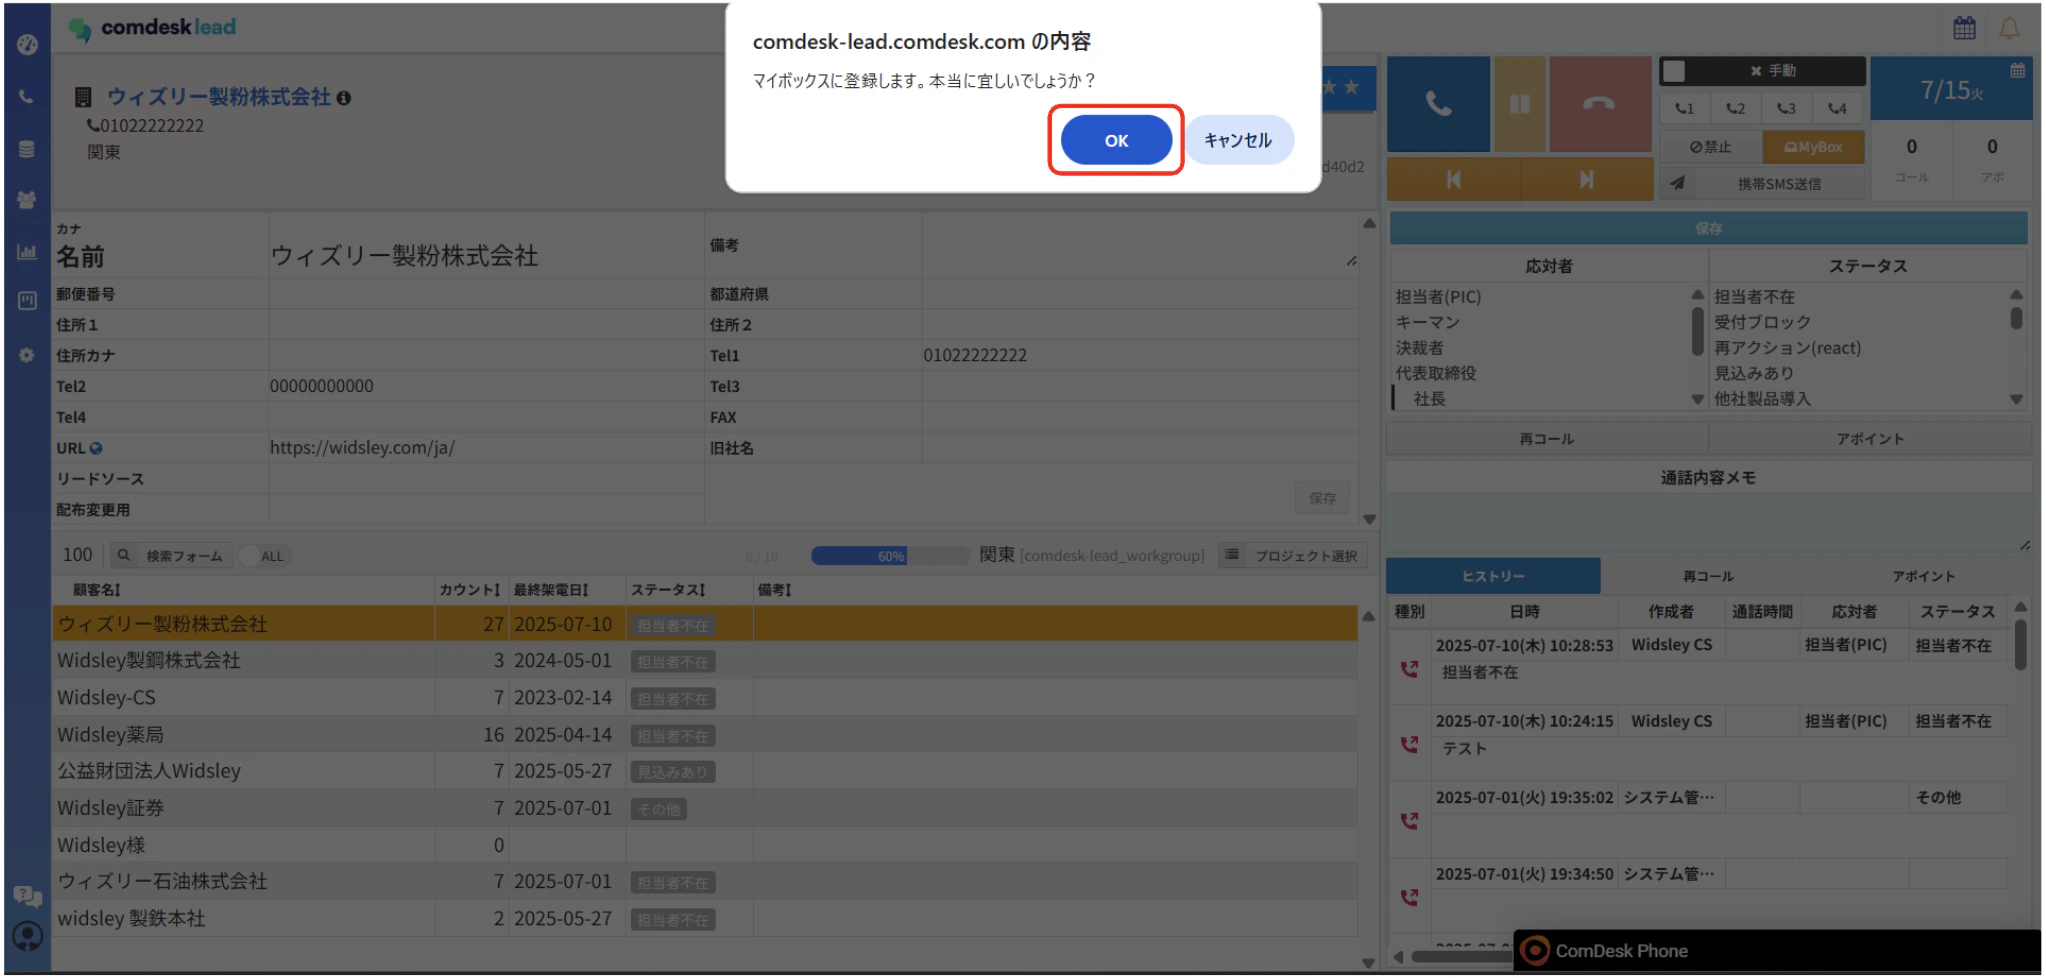Open the board icon in left sidebar
Screen dimensions: 2046x978
27,301
